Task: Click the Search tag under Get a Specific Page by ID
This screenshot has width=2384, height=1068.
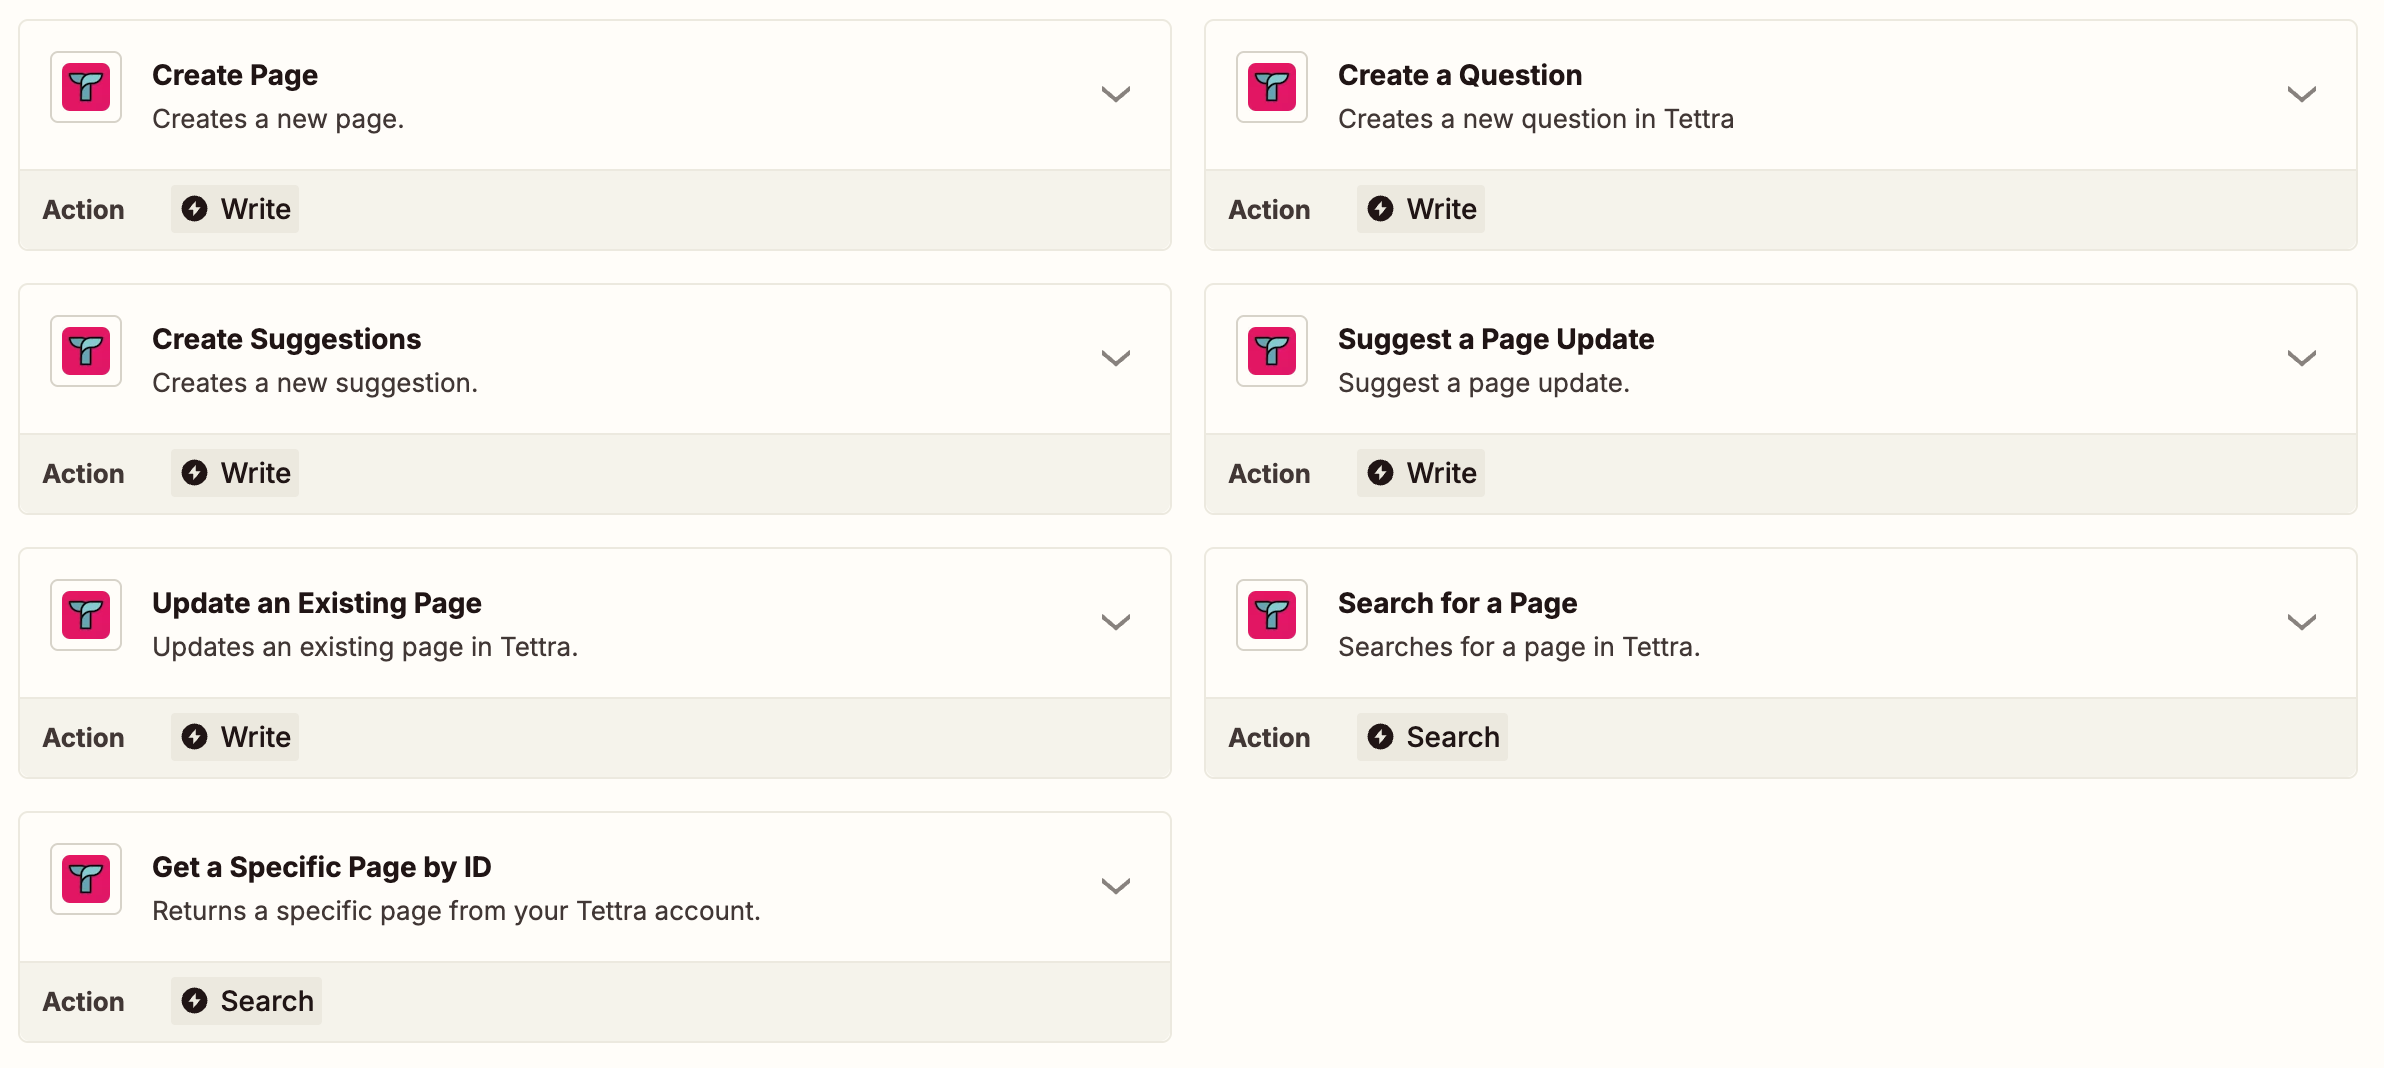Action: [x=246, y=1001]
